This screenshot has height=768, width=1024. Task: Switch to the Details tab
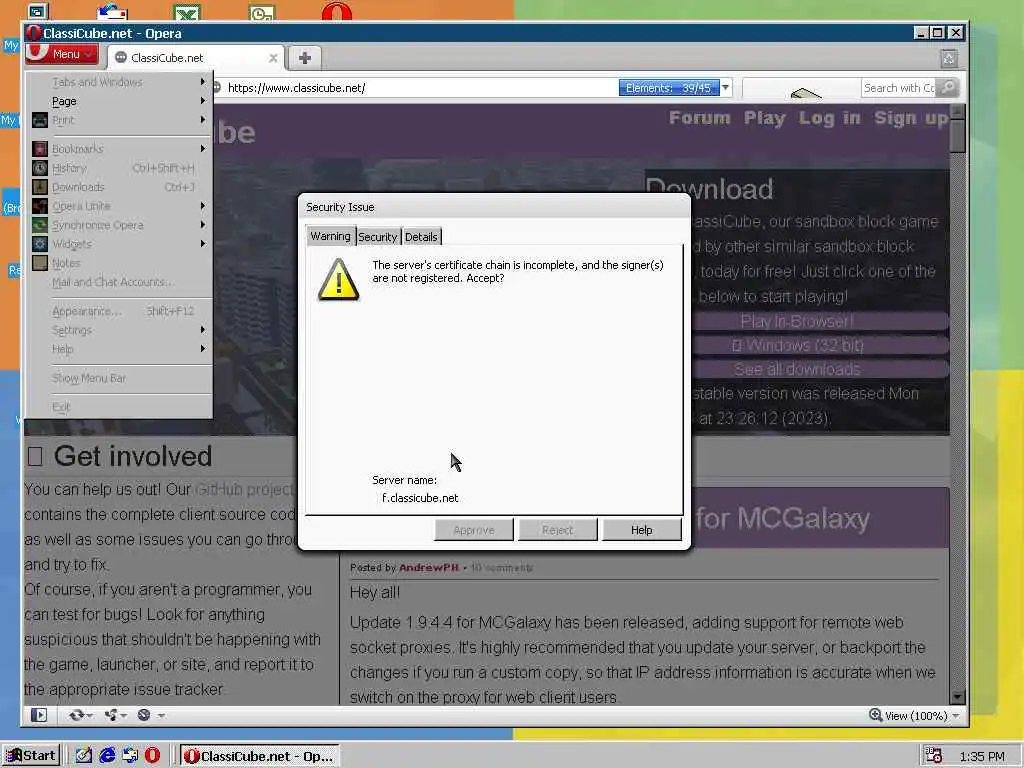click(421, 237)
